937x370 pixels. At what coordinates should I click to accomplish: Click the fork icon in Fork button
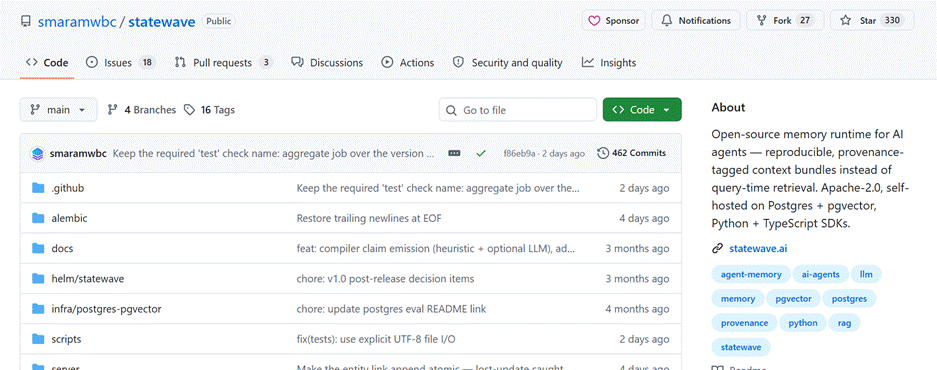(x=761, y=20)
